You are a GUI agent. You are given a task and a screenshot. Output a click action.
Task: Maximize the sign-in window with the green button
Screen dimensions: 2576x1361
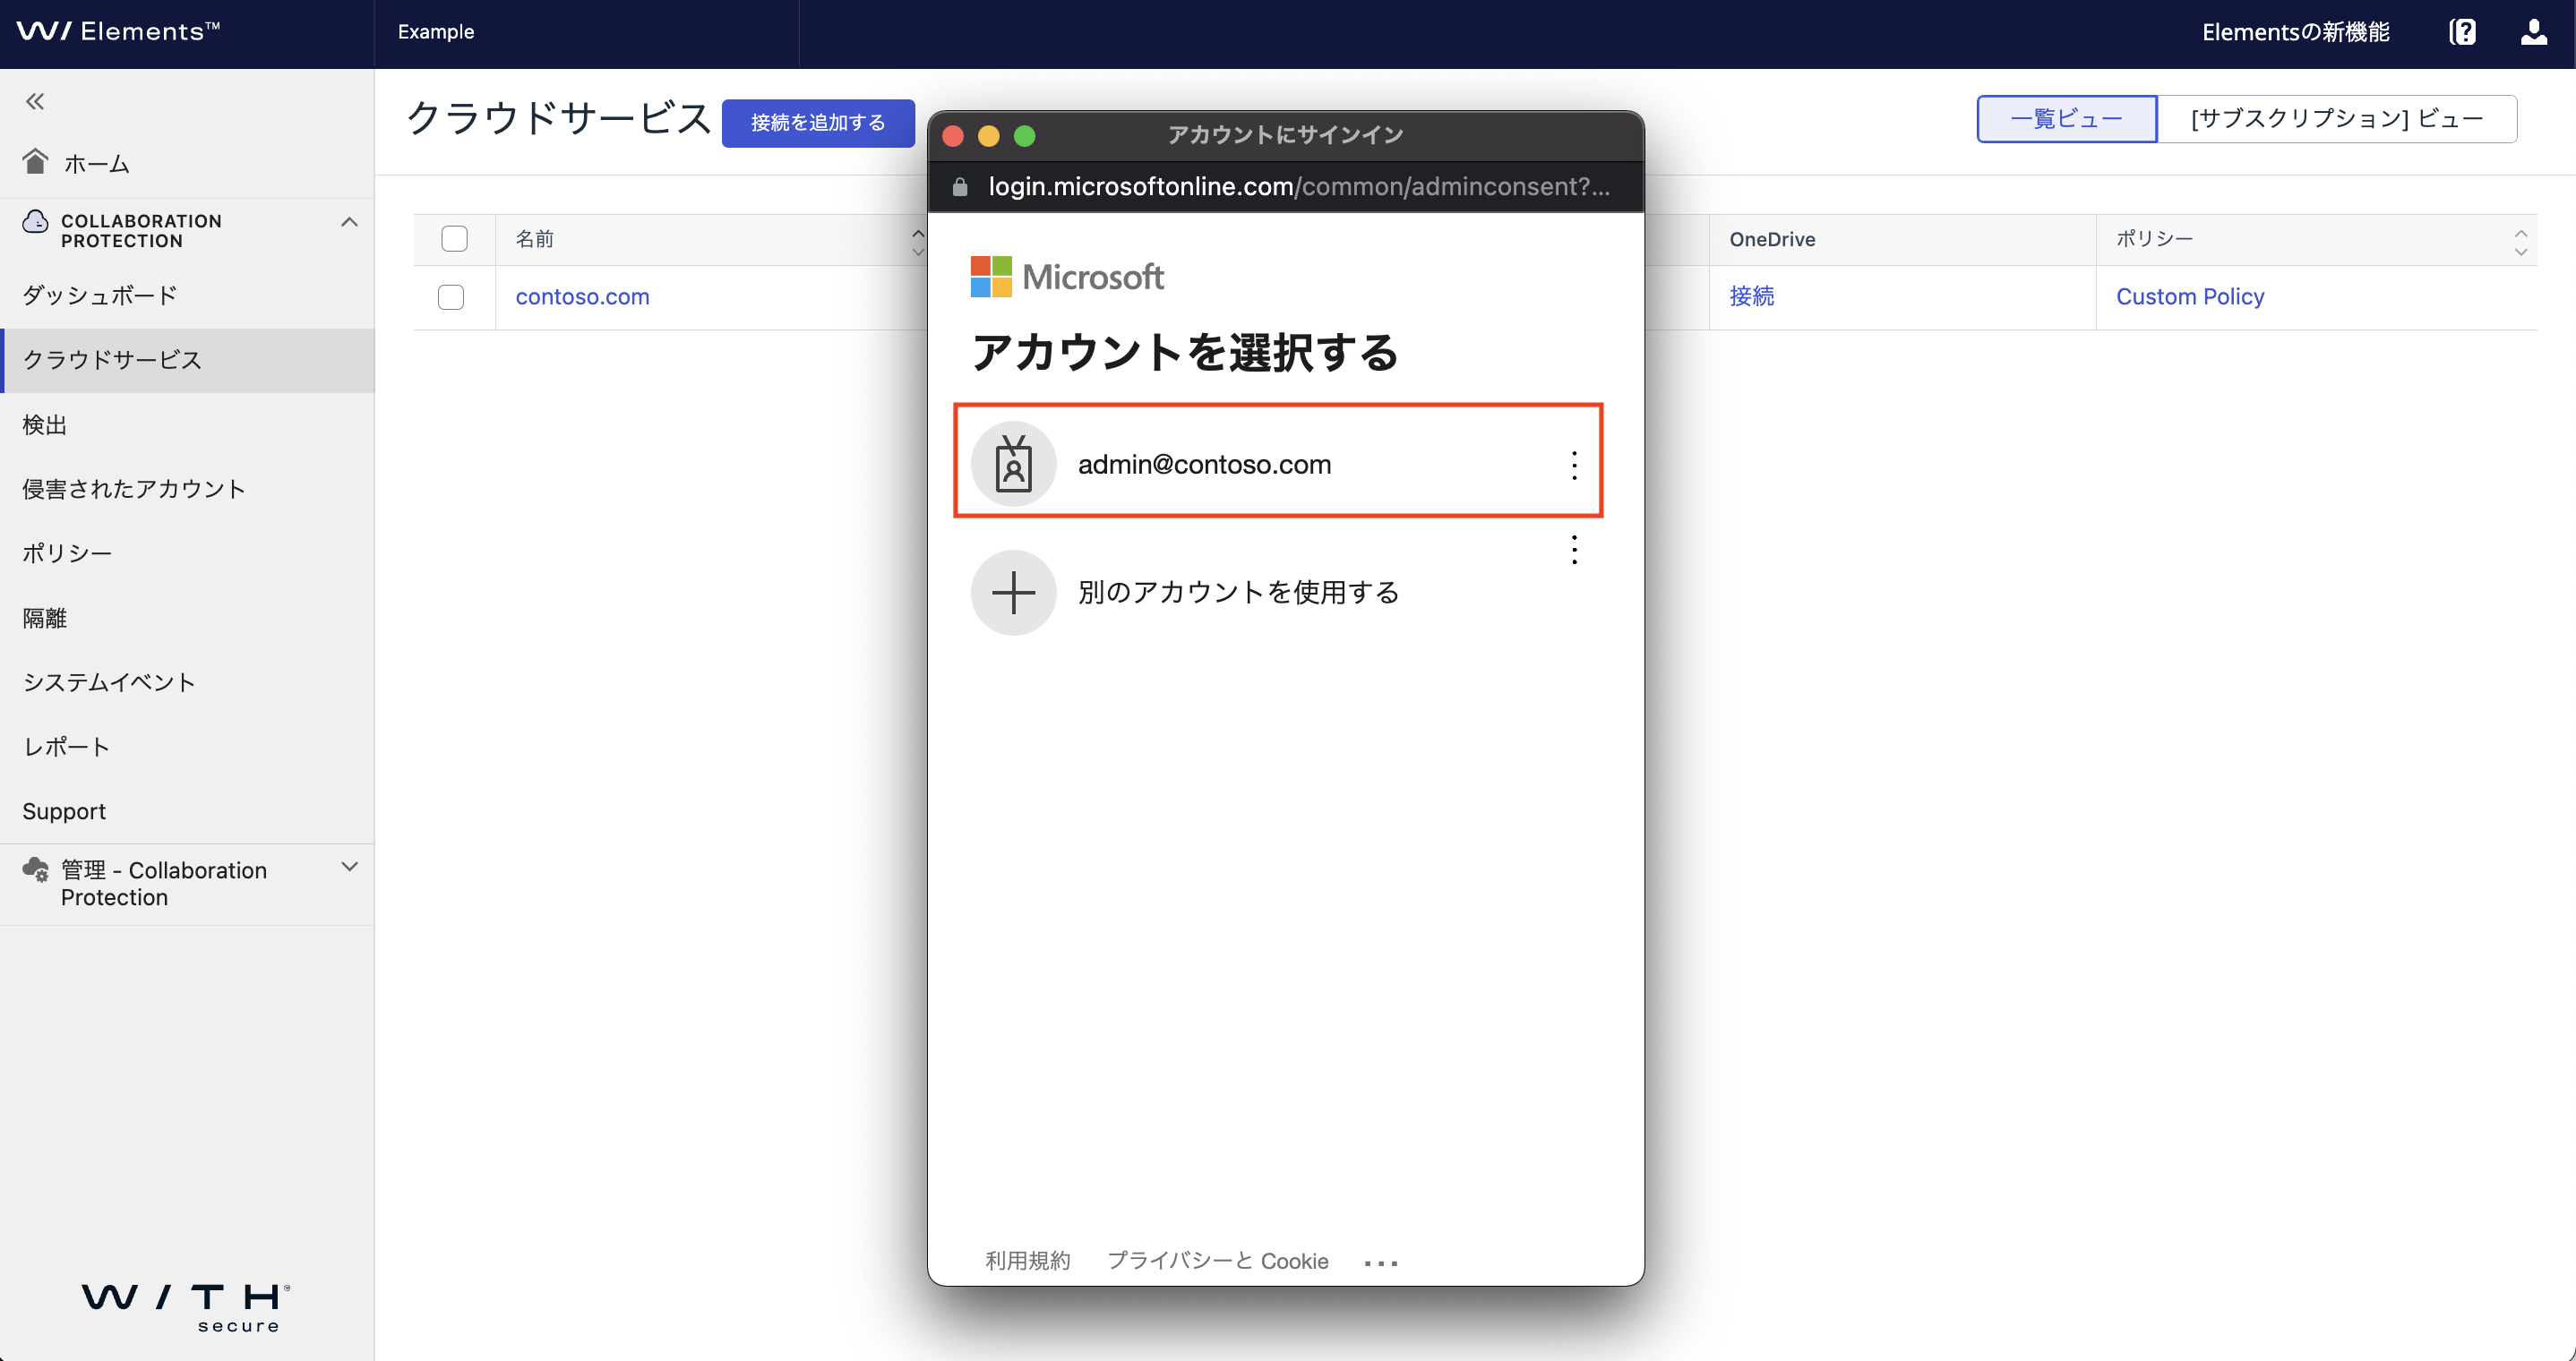[1024, 136]
